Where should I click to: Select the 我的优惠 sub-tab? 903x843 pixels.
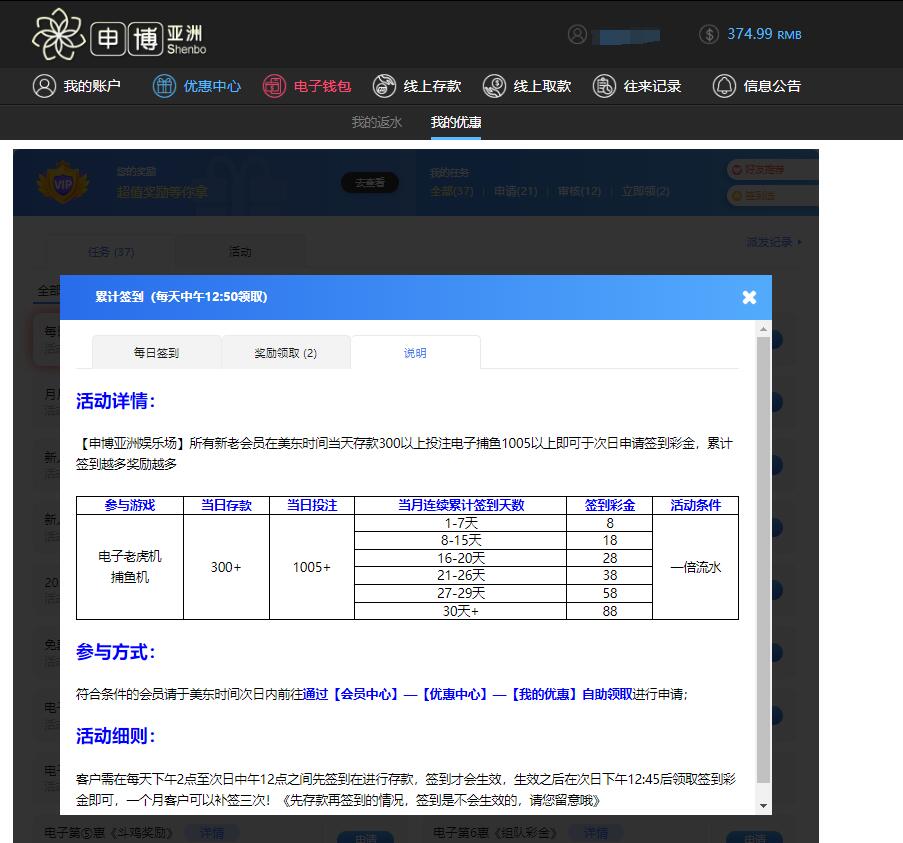pos(456,122)
